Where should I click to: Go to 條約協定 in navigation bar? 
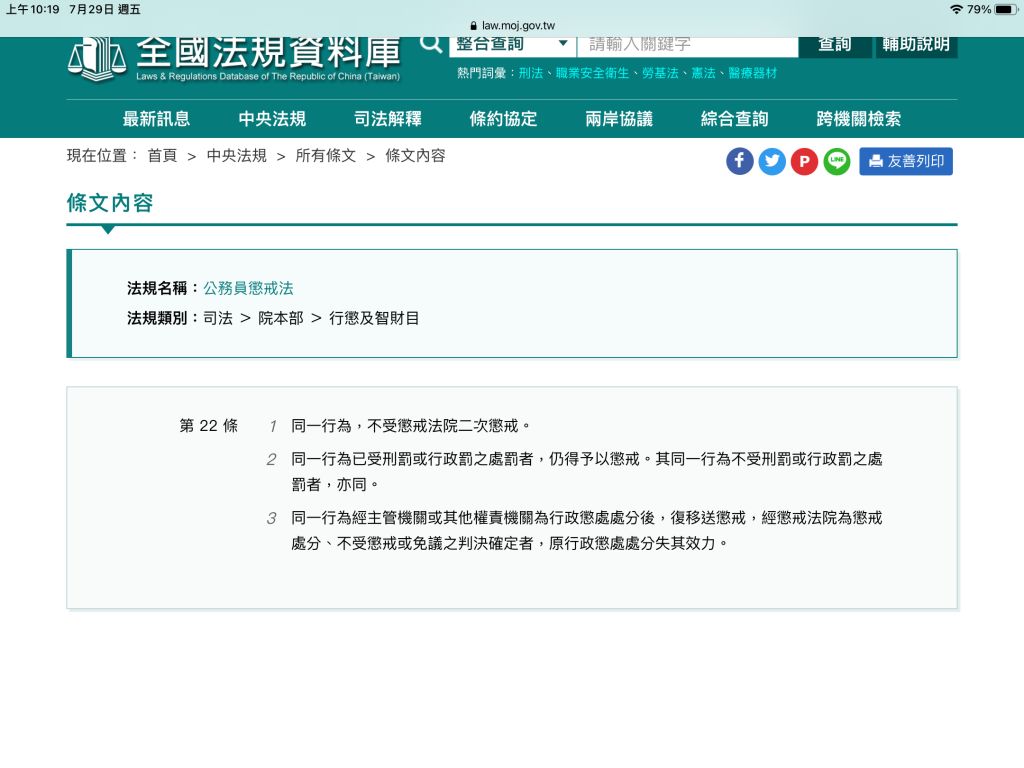503,119
